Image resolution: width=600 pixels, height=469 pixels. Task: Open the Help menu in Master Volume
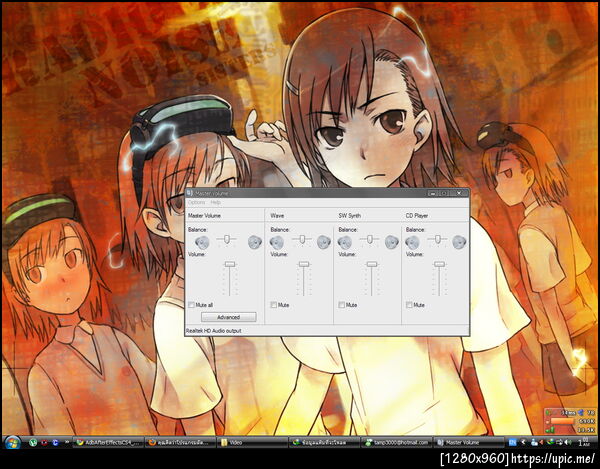(215, 202)
